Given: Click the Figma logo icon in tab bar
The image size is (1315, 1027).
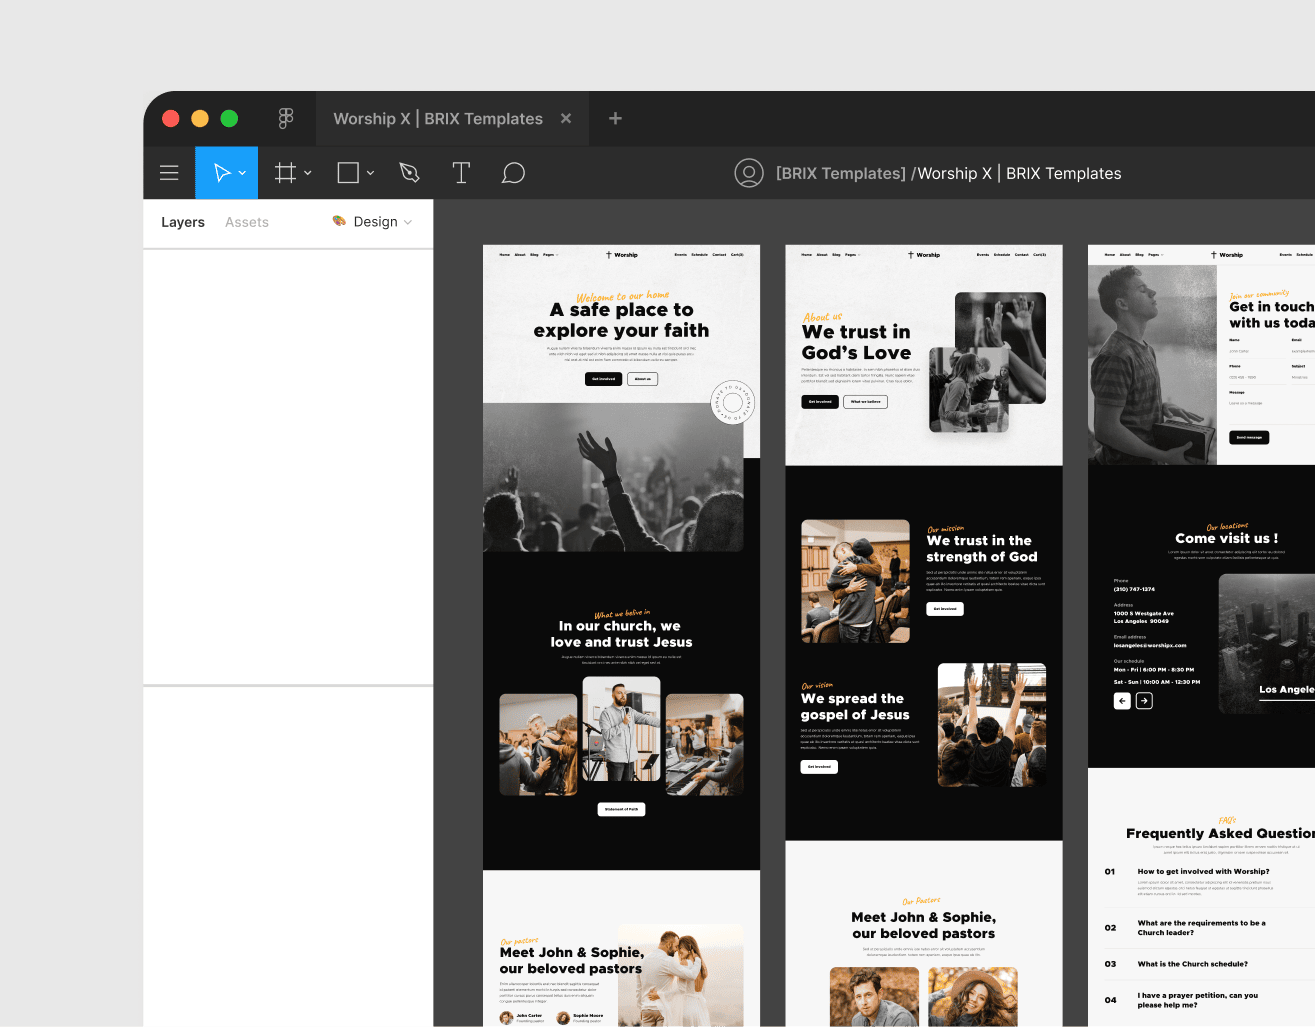Looking at the screenshot, I should 286,118.
